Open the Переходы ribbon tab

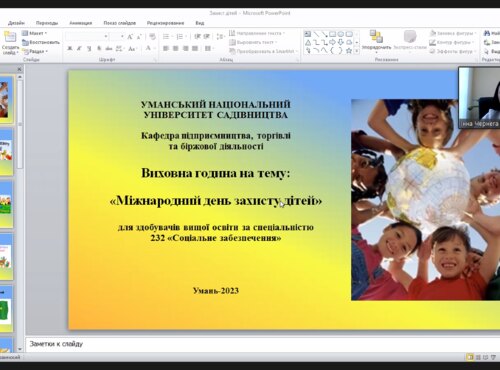[x=47, y=23]
